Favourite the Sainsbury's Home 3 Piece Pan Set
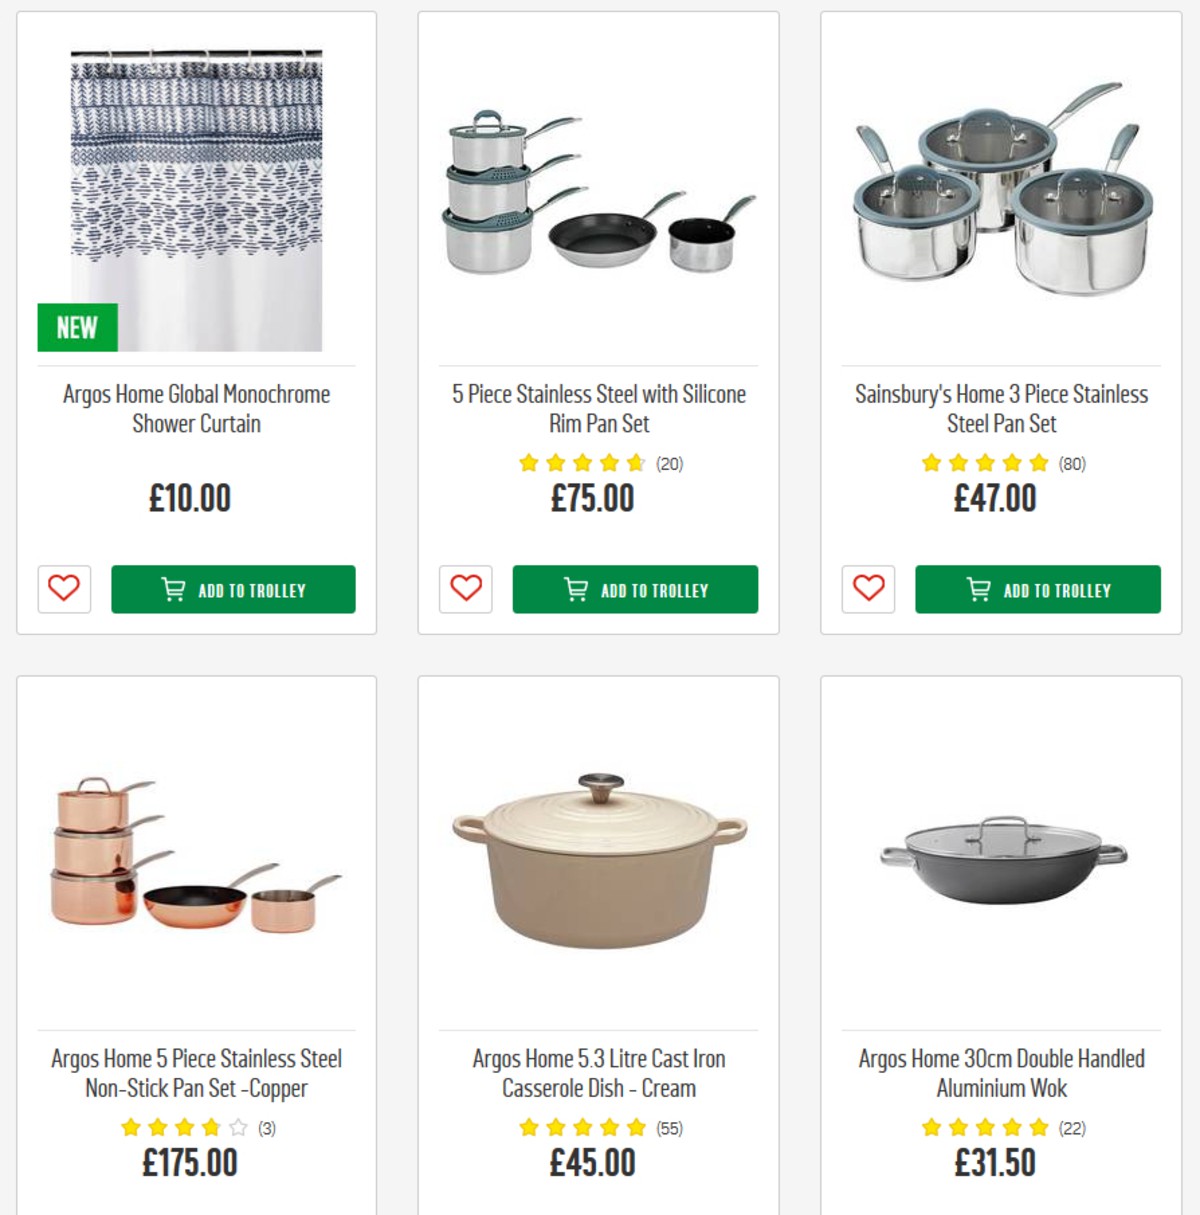1200x1215 pixels. [868, 590]
